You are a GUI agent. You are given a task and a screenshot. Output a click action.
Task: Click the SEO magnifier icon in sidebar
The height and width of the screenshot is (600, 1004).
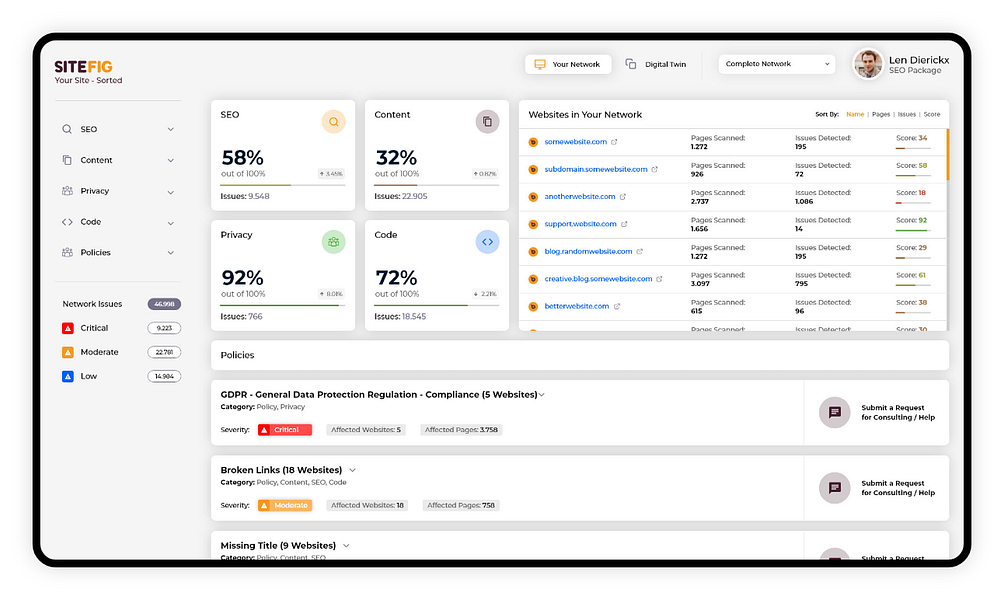click(x=67, y=129)
